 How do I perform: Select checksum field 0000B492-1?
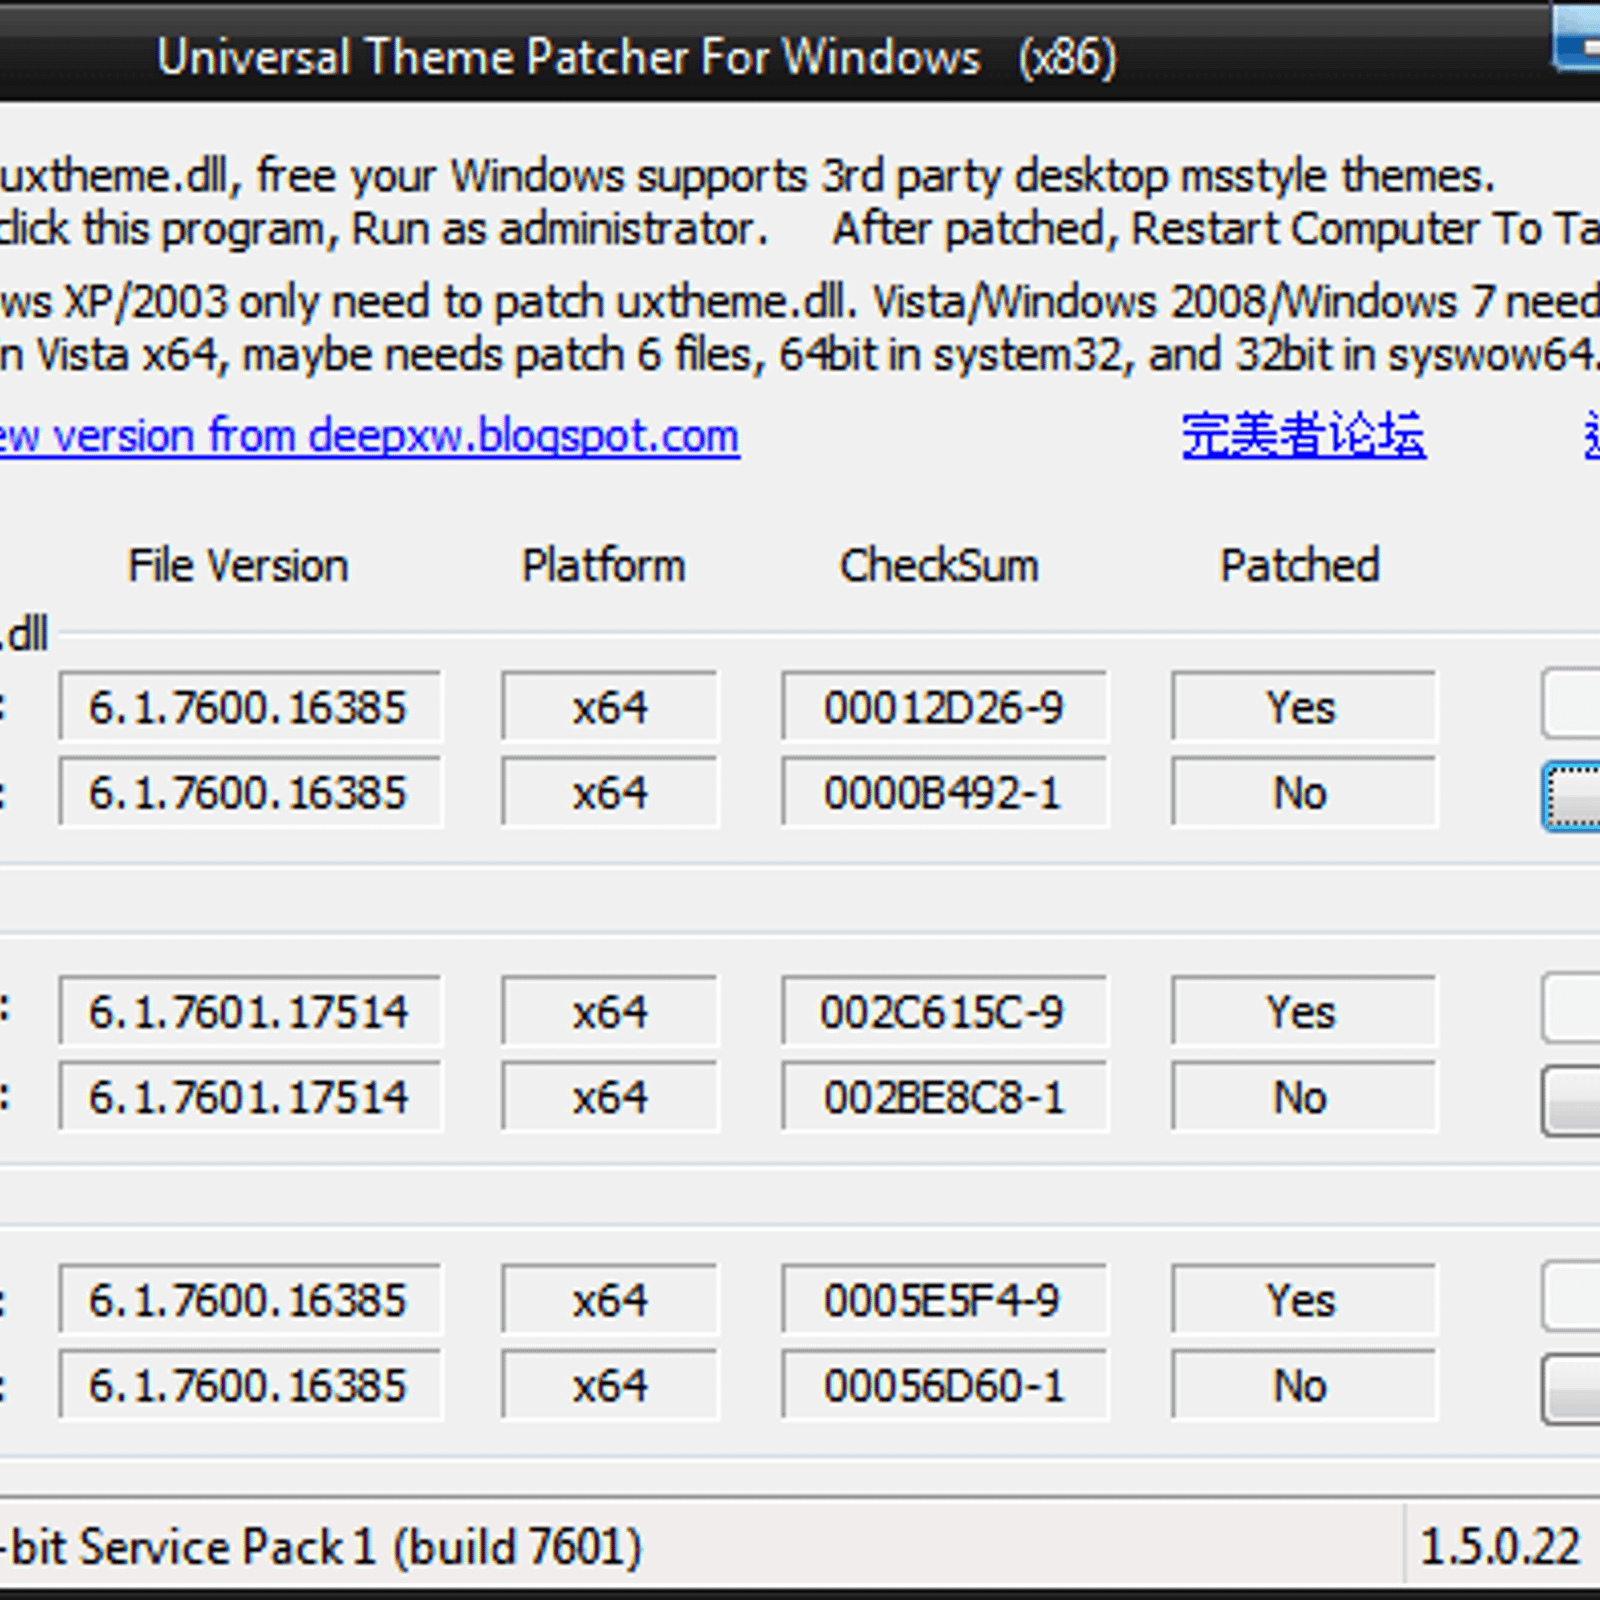[x=944, y=793]
